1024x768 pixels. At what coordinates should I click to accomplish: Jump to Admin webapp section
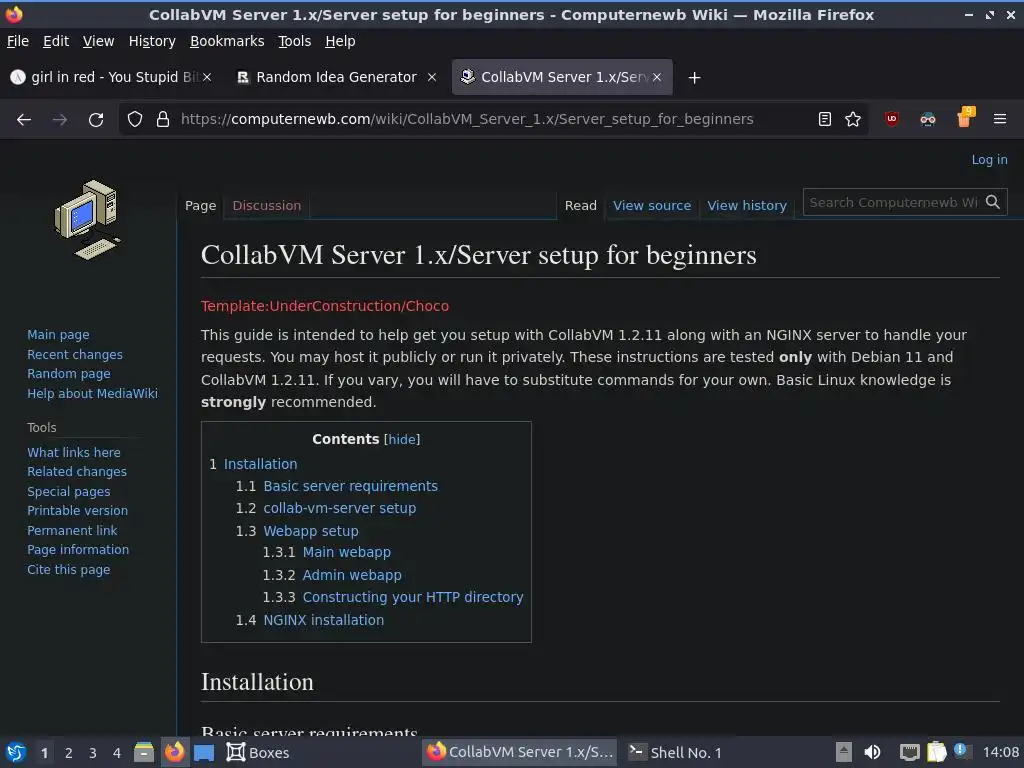pos(352,575)
